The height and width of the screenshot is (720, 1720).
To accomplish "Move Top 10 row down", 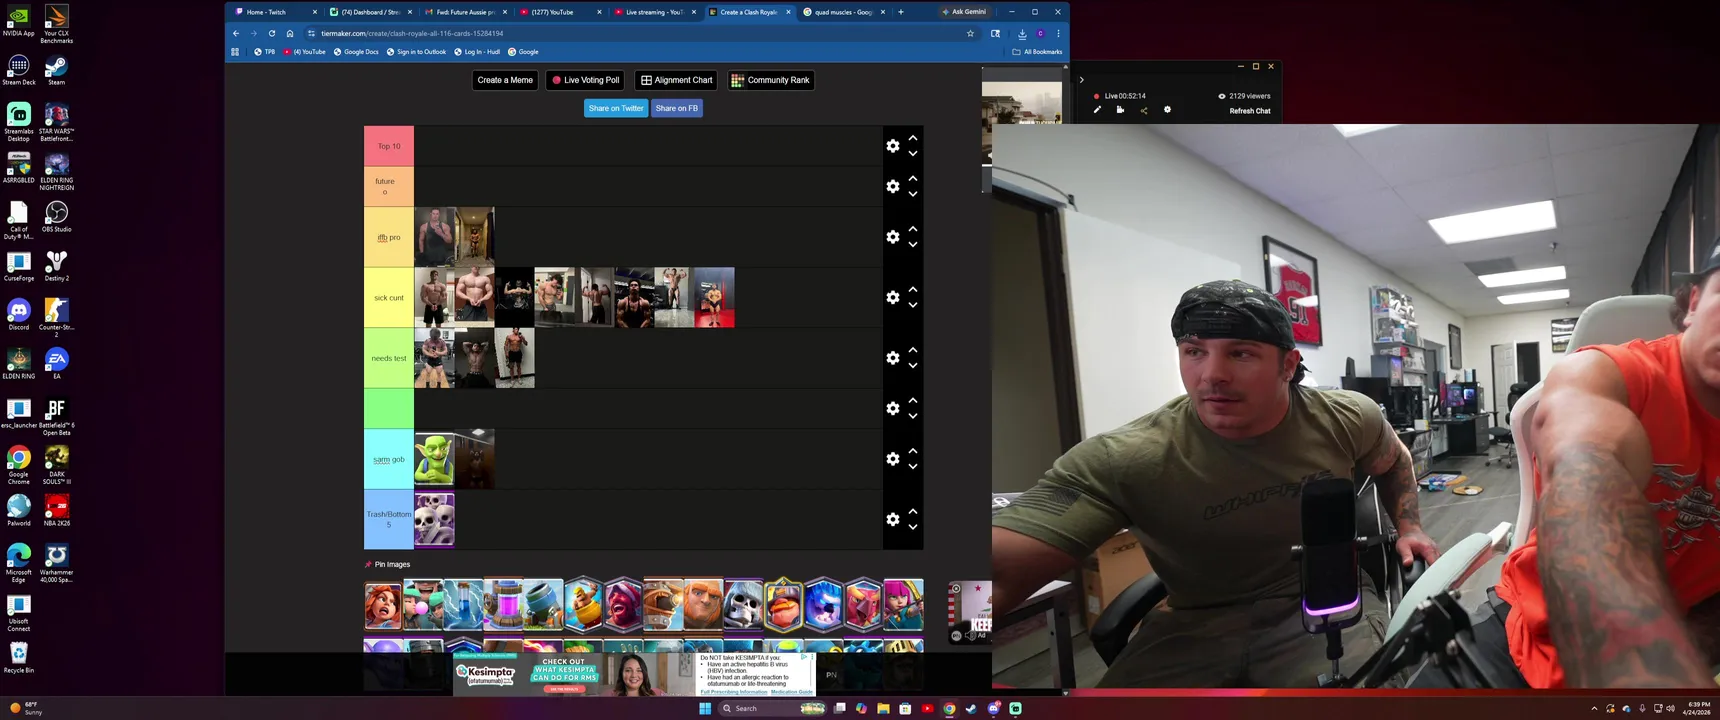I will click(913, 154).
